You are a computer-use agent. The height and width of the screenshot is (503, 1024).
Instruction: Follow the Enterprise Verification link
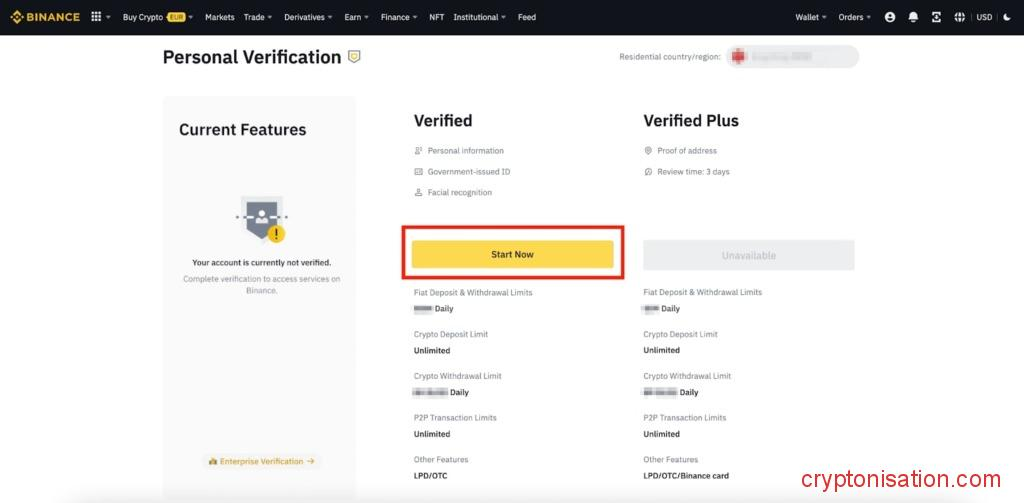261,461
